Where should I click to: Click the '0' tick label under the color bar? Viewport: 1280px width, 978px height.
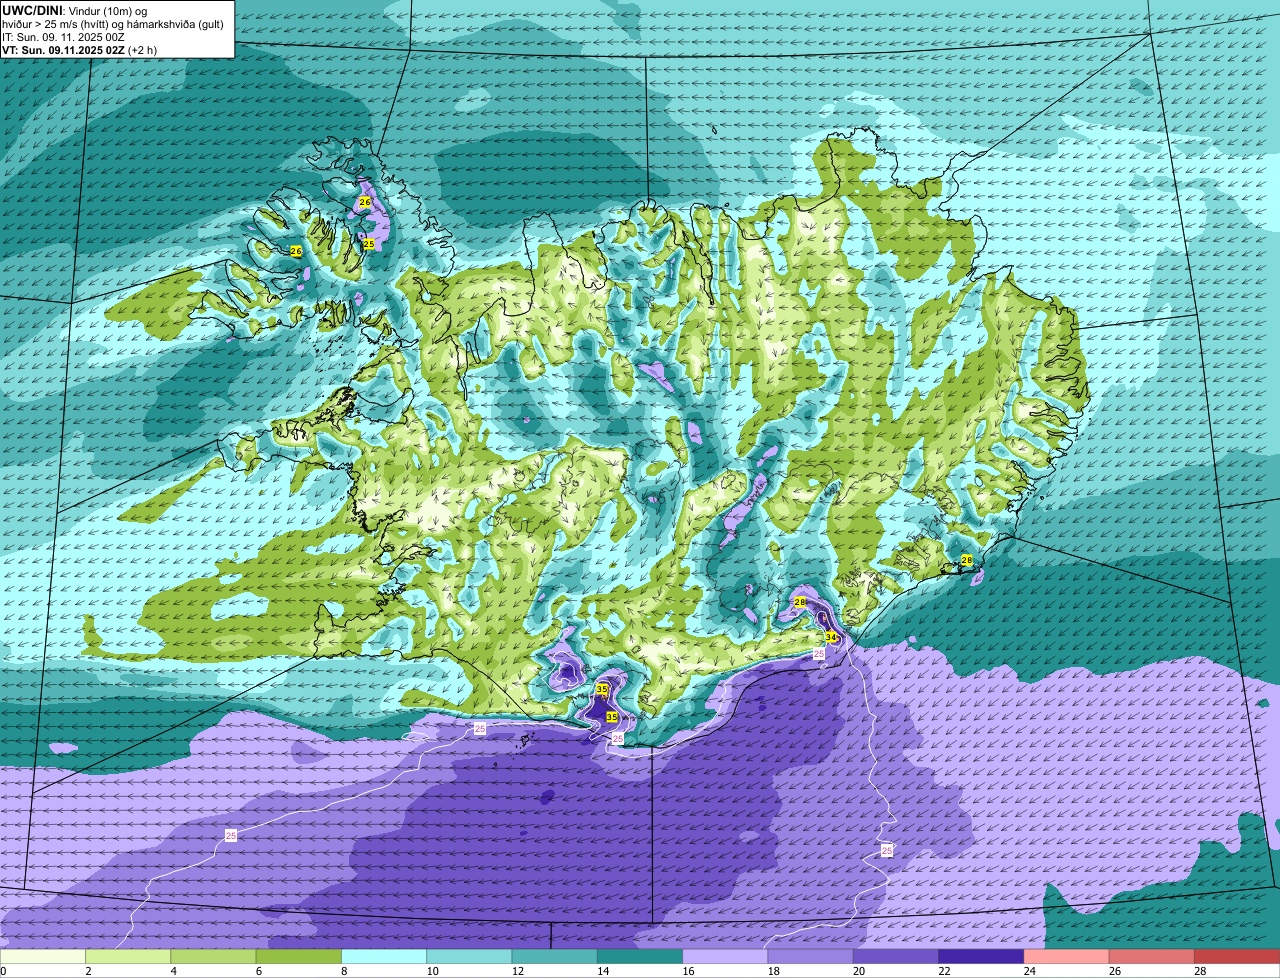pyautogui.click(x=3, y=971)
